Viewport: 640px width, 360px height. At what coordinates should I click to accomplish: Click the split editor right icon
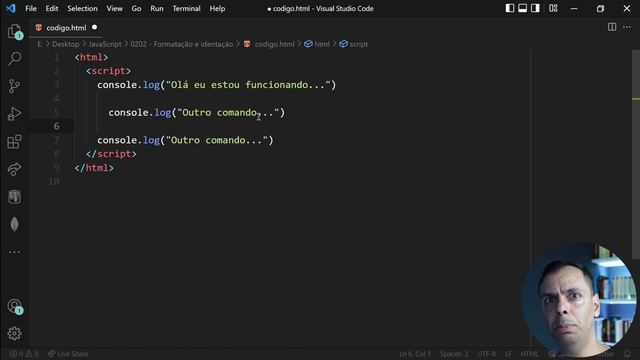pyautogui.click(x=612, y=27)
